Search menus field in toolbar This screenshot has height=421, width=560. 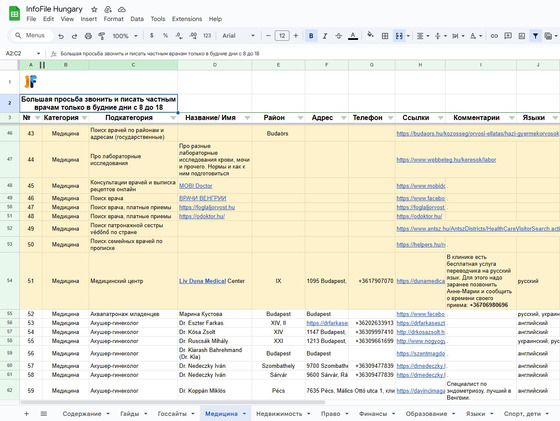[31, 35]
